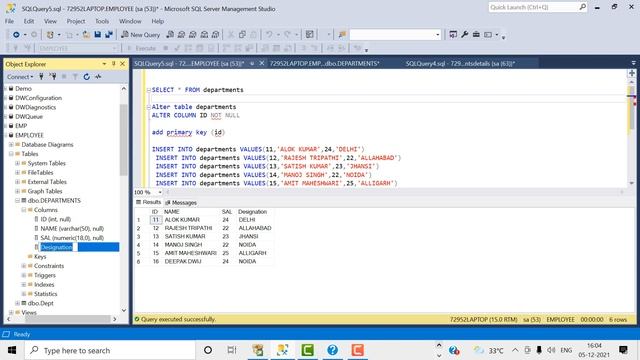The image size is (640, 360).
Task: Open the Project menu
Action: [76, 21]
